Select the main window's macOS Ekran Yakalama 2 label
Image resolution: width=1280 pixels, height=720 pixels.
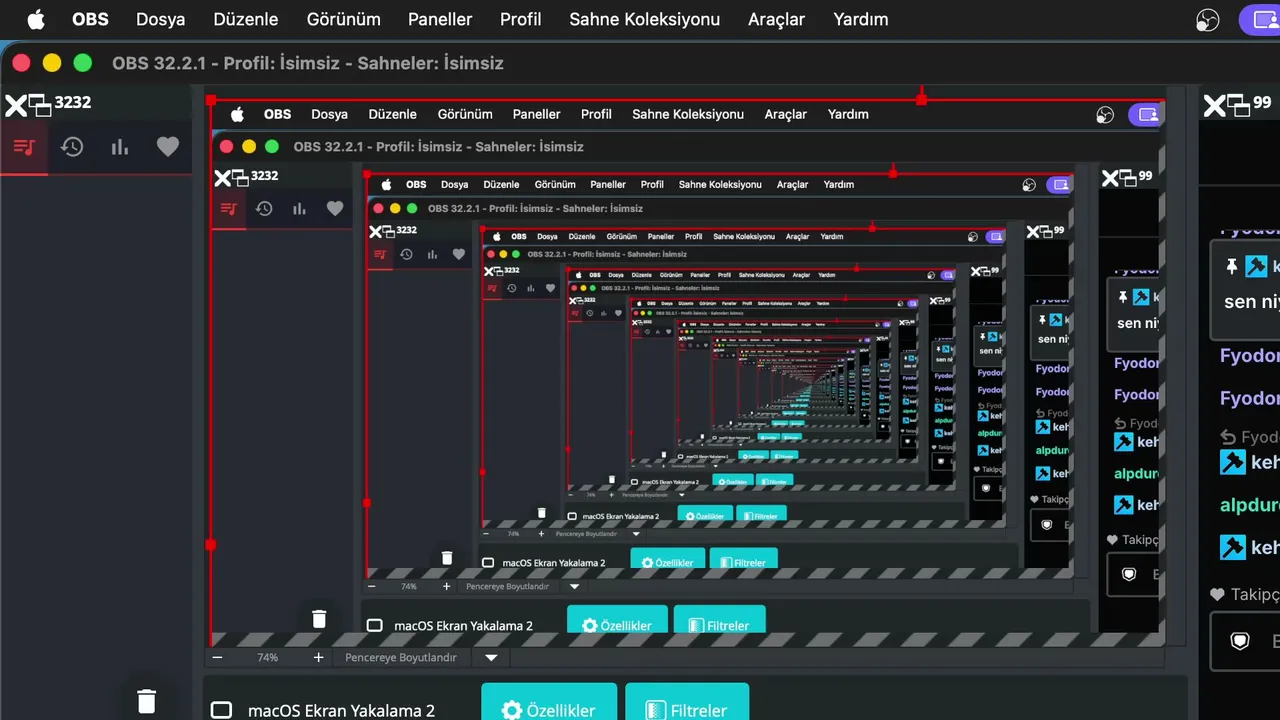pos(341,711)
